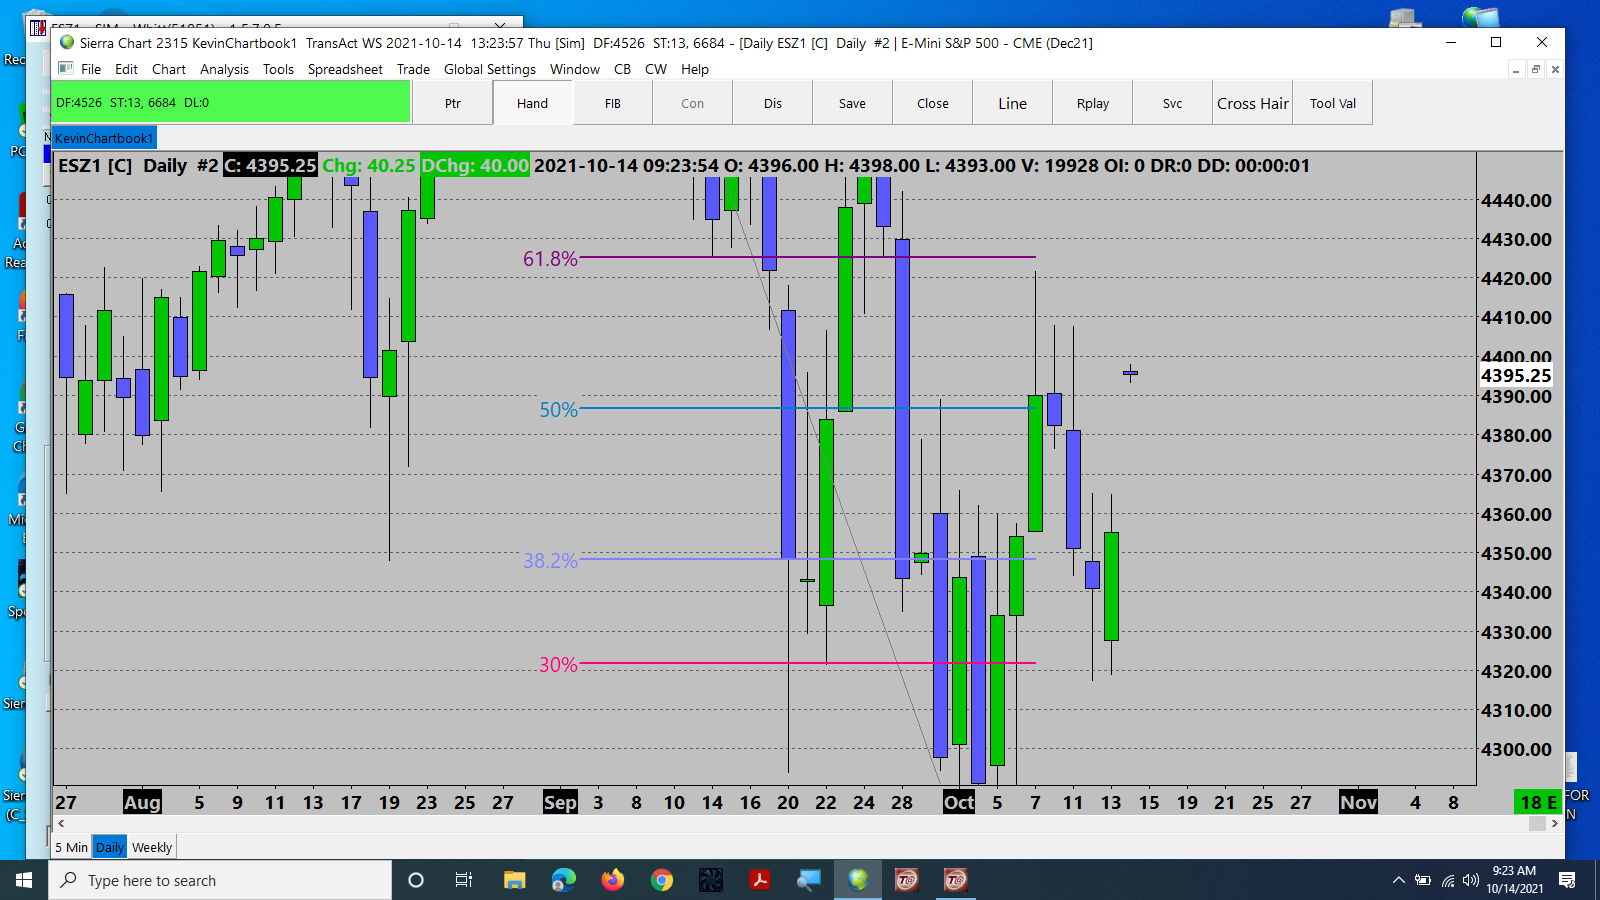Switch to the 5 Min chart tab
The image size is (1600, 900).
(71, 847)
